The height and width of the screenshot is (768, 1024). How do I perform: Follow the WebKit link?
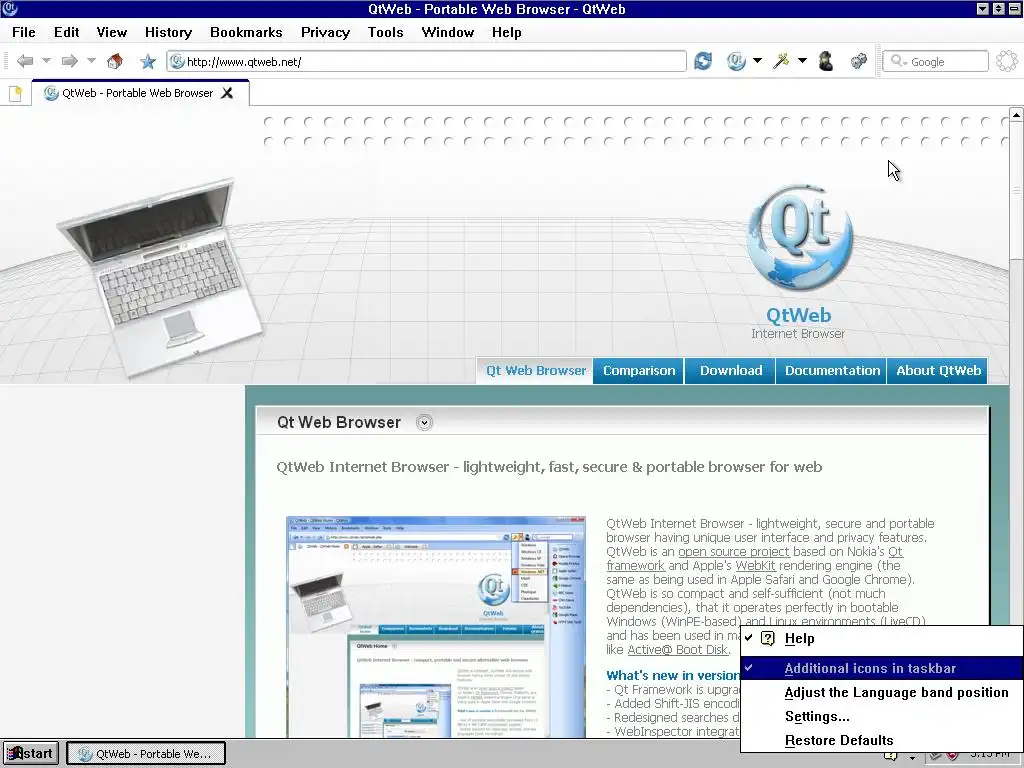click(755, 566)
